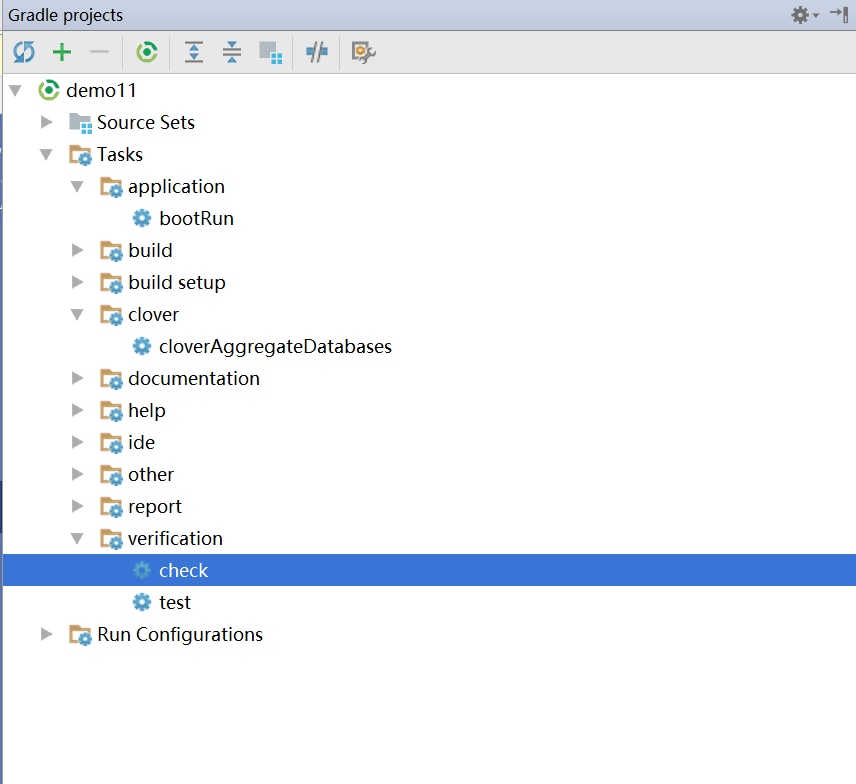Screen dimensions: 856x784
Task: Open Gradle settings wrench icon
Action: (364, 53)
